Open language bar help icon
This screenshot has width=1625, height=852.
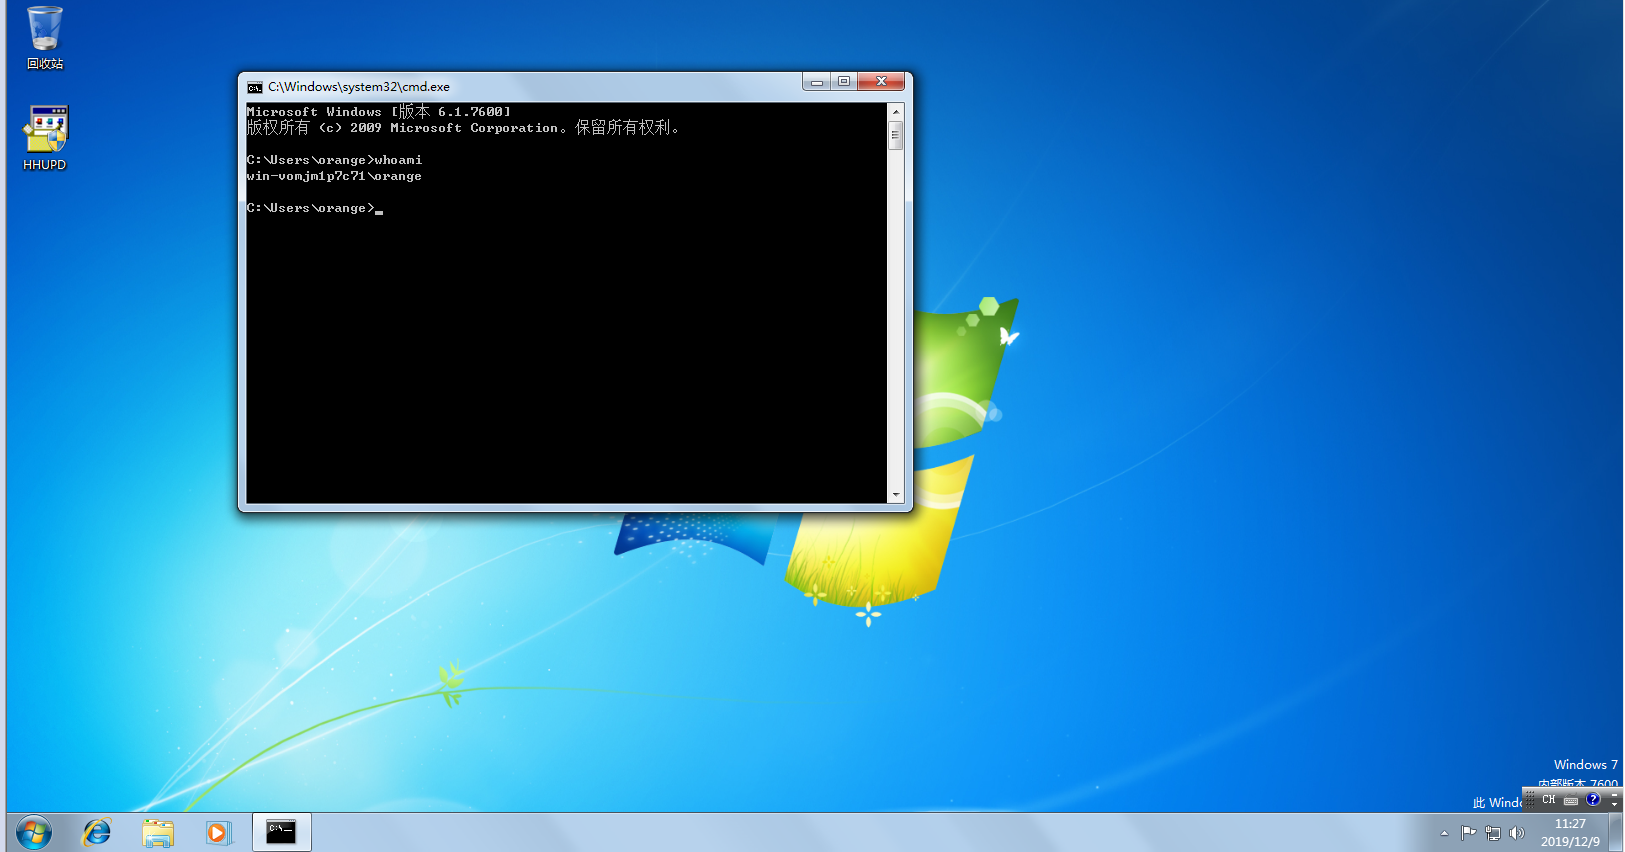pos(1593,799)
